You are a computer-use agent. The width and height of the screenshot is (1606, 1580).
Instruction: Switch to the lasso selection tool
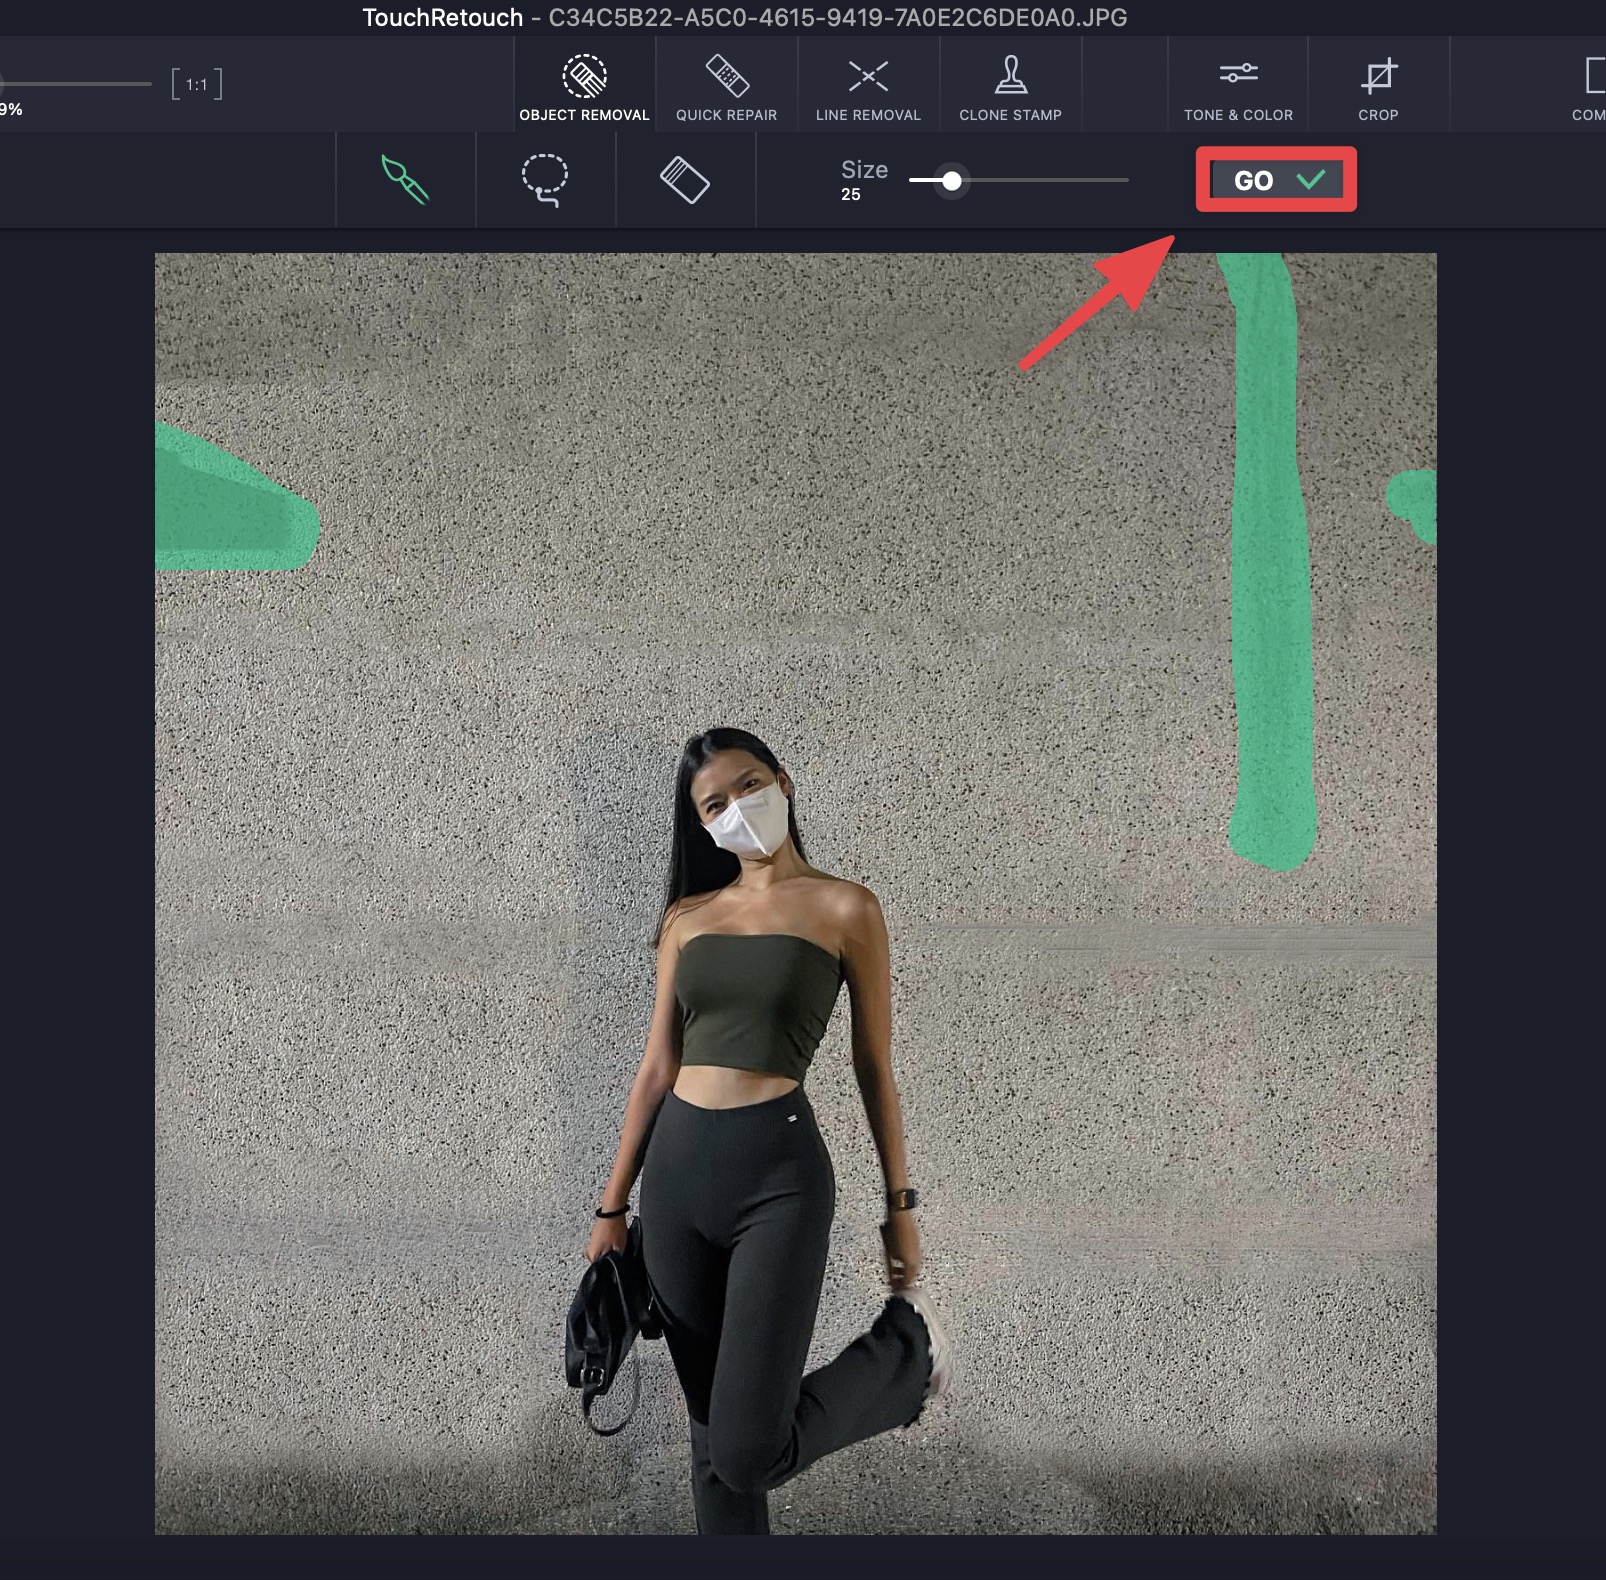point(545,180)
